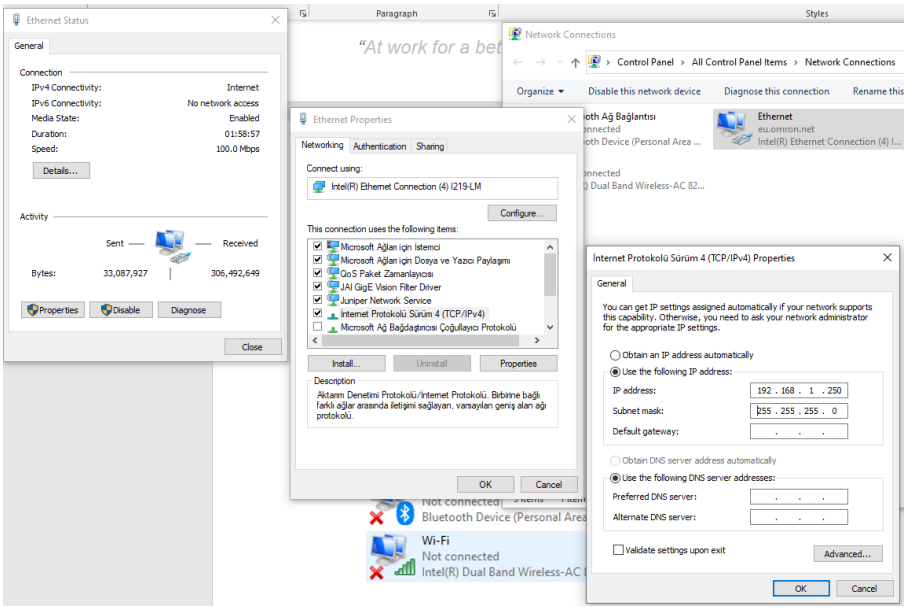The image size is (915, 615).
Task: Select Obtain an IP address automatically
Action: (x=615, y=355)
